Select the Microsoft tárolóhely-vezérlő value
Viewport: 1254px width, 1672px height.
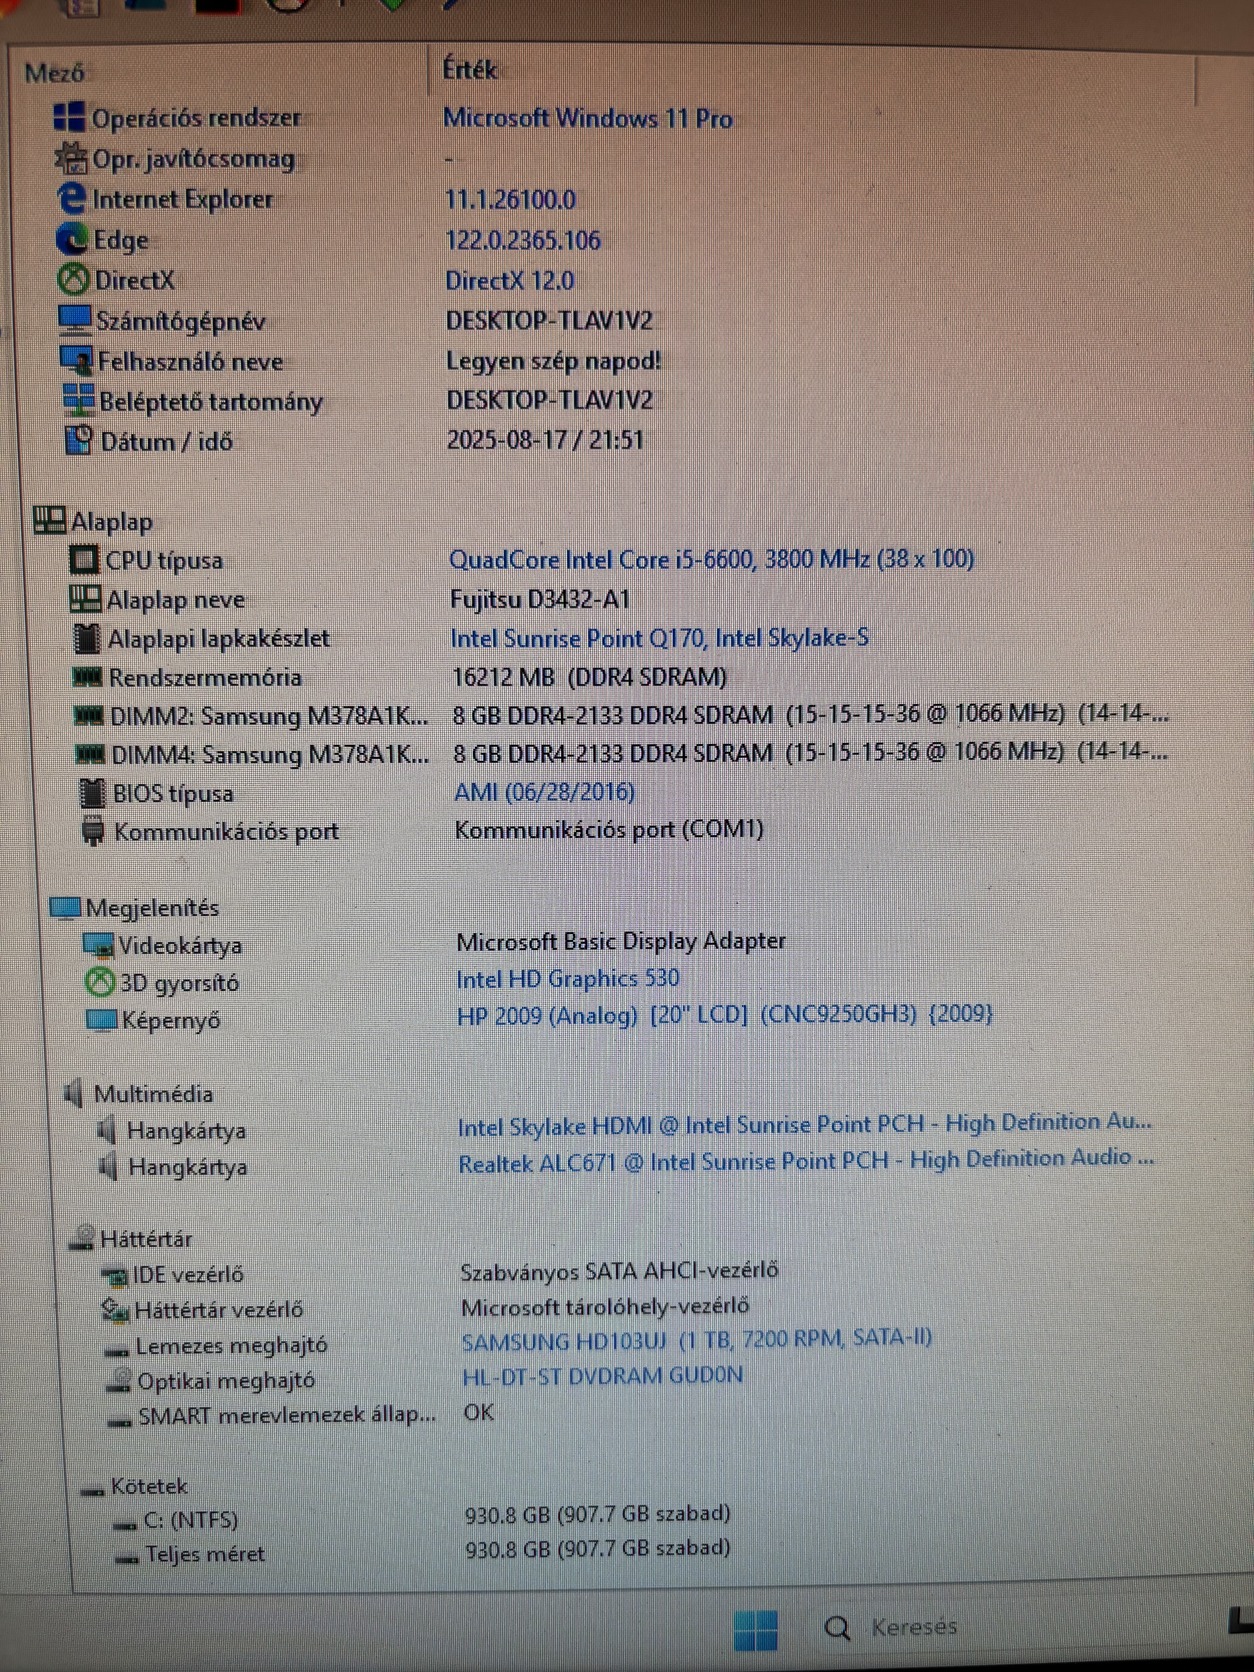(605, 1306)
